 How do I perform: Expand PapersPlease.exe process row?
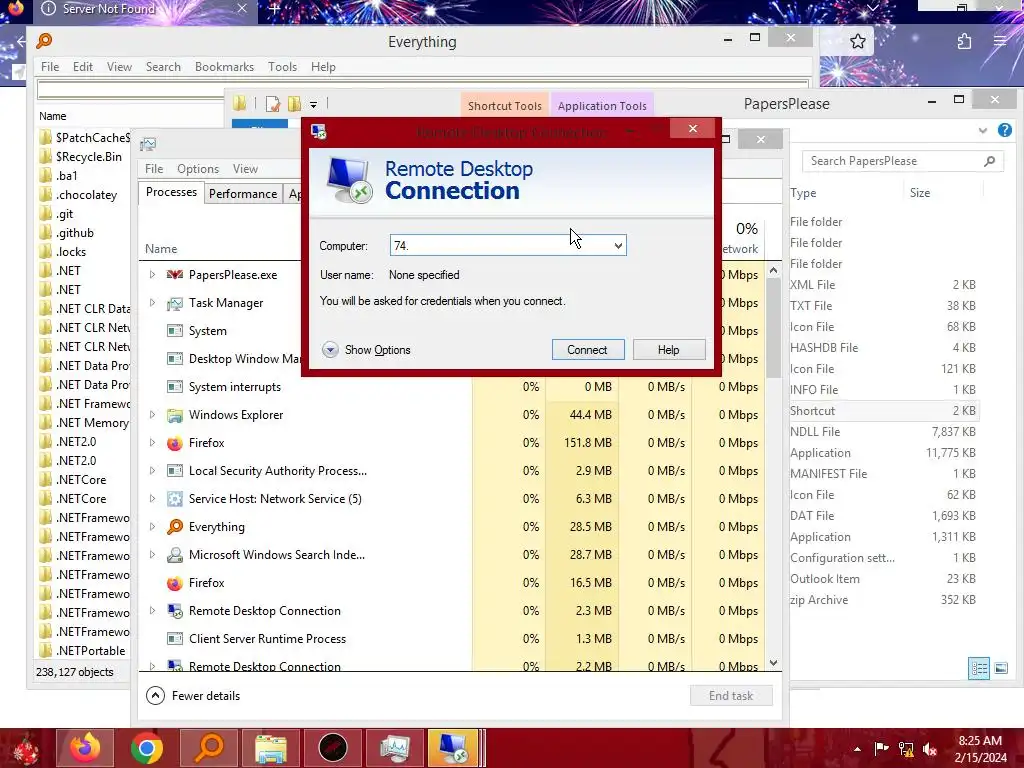pyautogui.click(x=152, y=275)
